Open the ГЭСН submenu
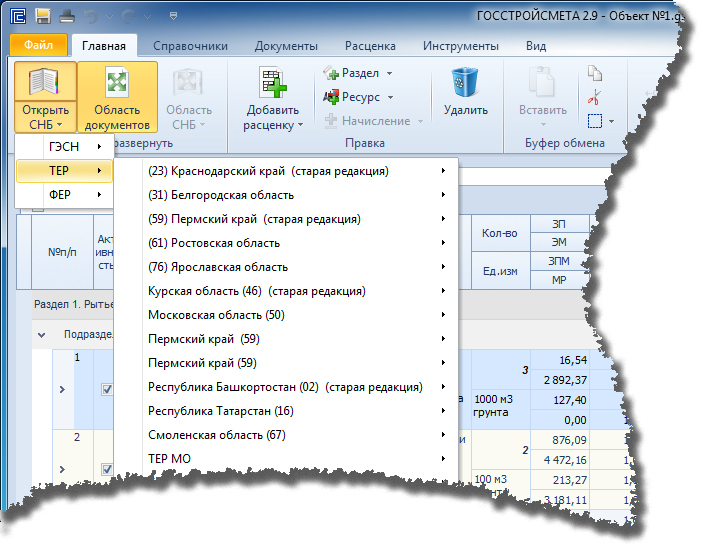This screenshot has width=703, height=544. [x=64, y=147]
